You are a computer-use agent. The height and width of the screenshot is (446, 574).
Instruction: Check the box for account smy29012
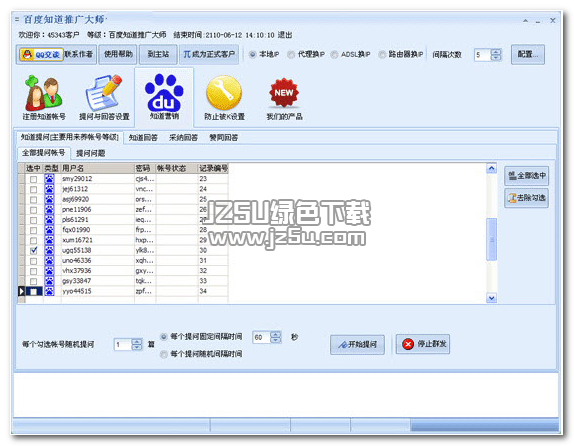pos(33,179)
